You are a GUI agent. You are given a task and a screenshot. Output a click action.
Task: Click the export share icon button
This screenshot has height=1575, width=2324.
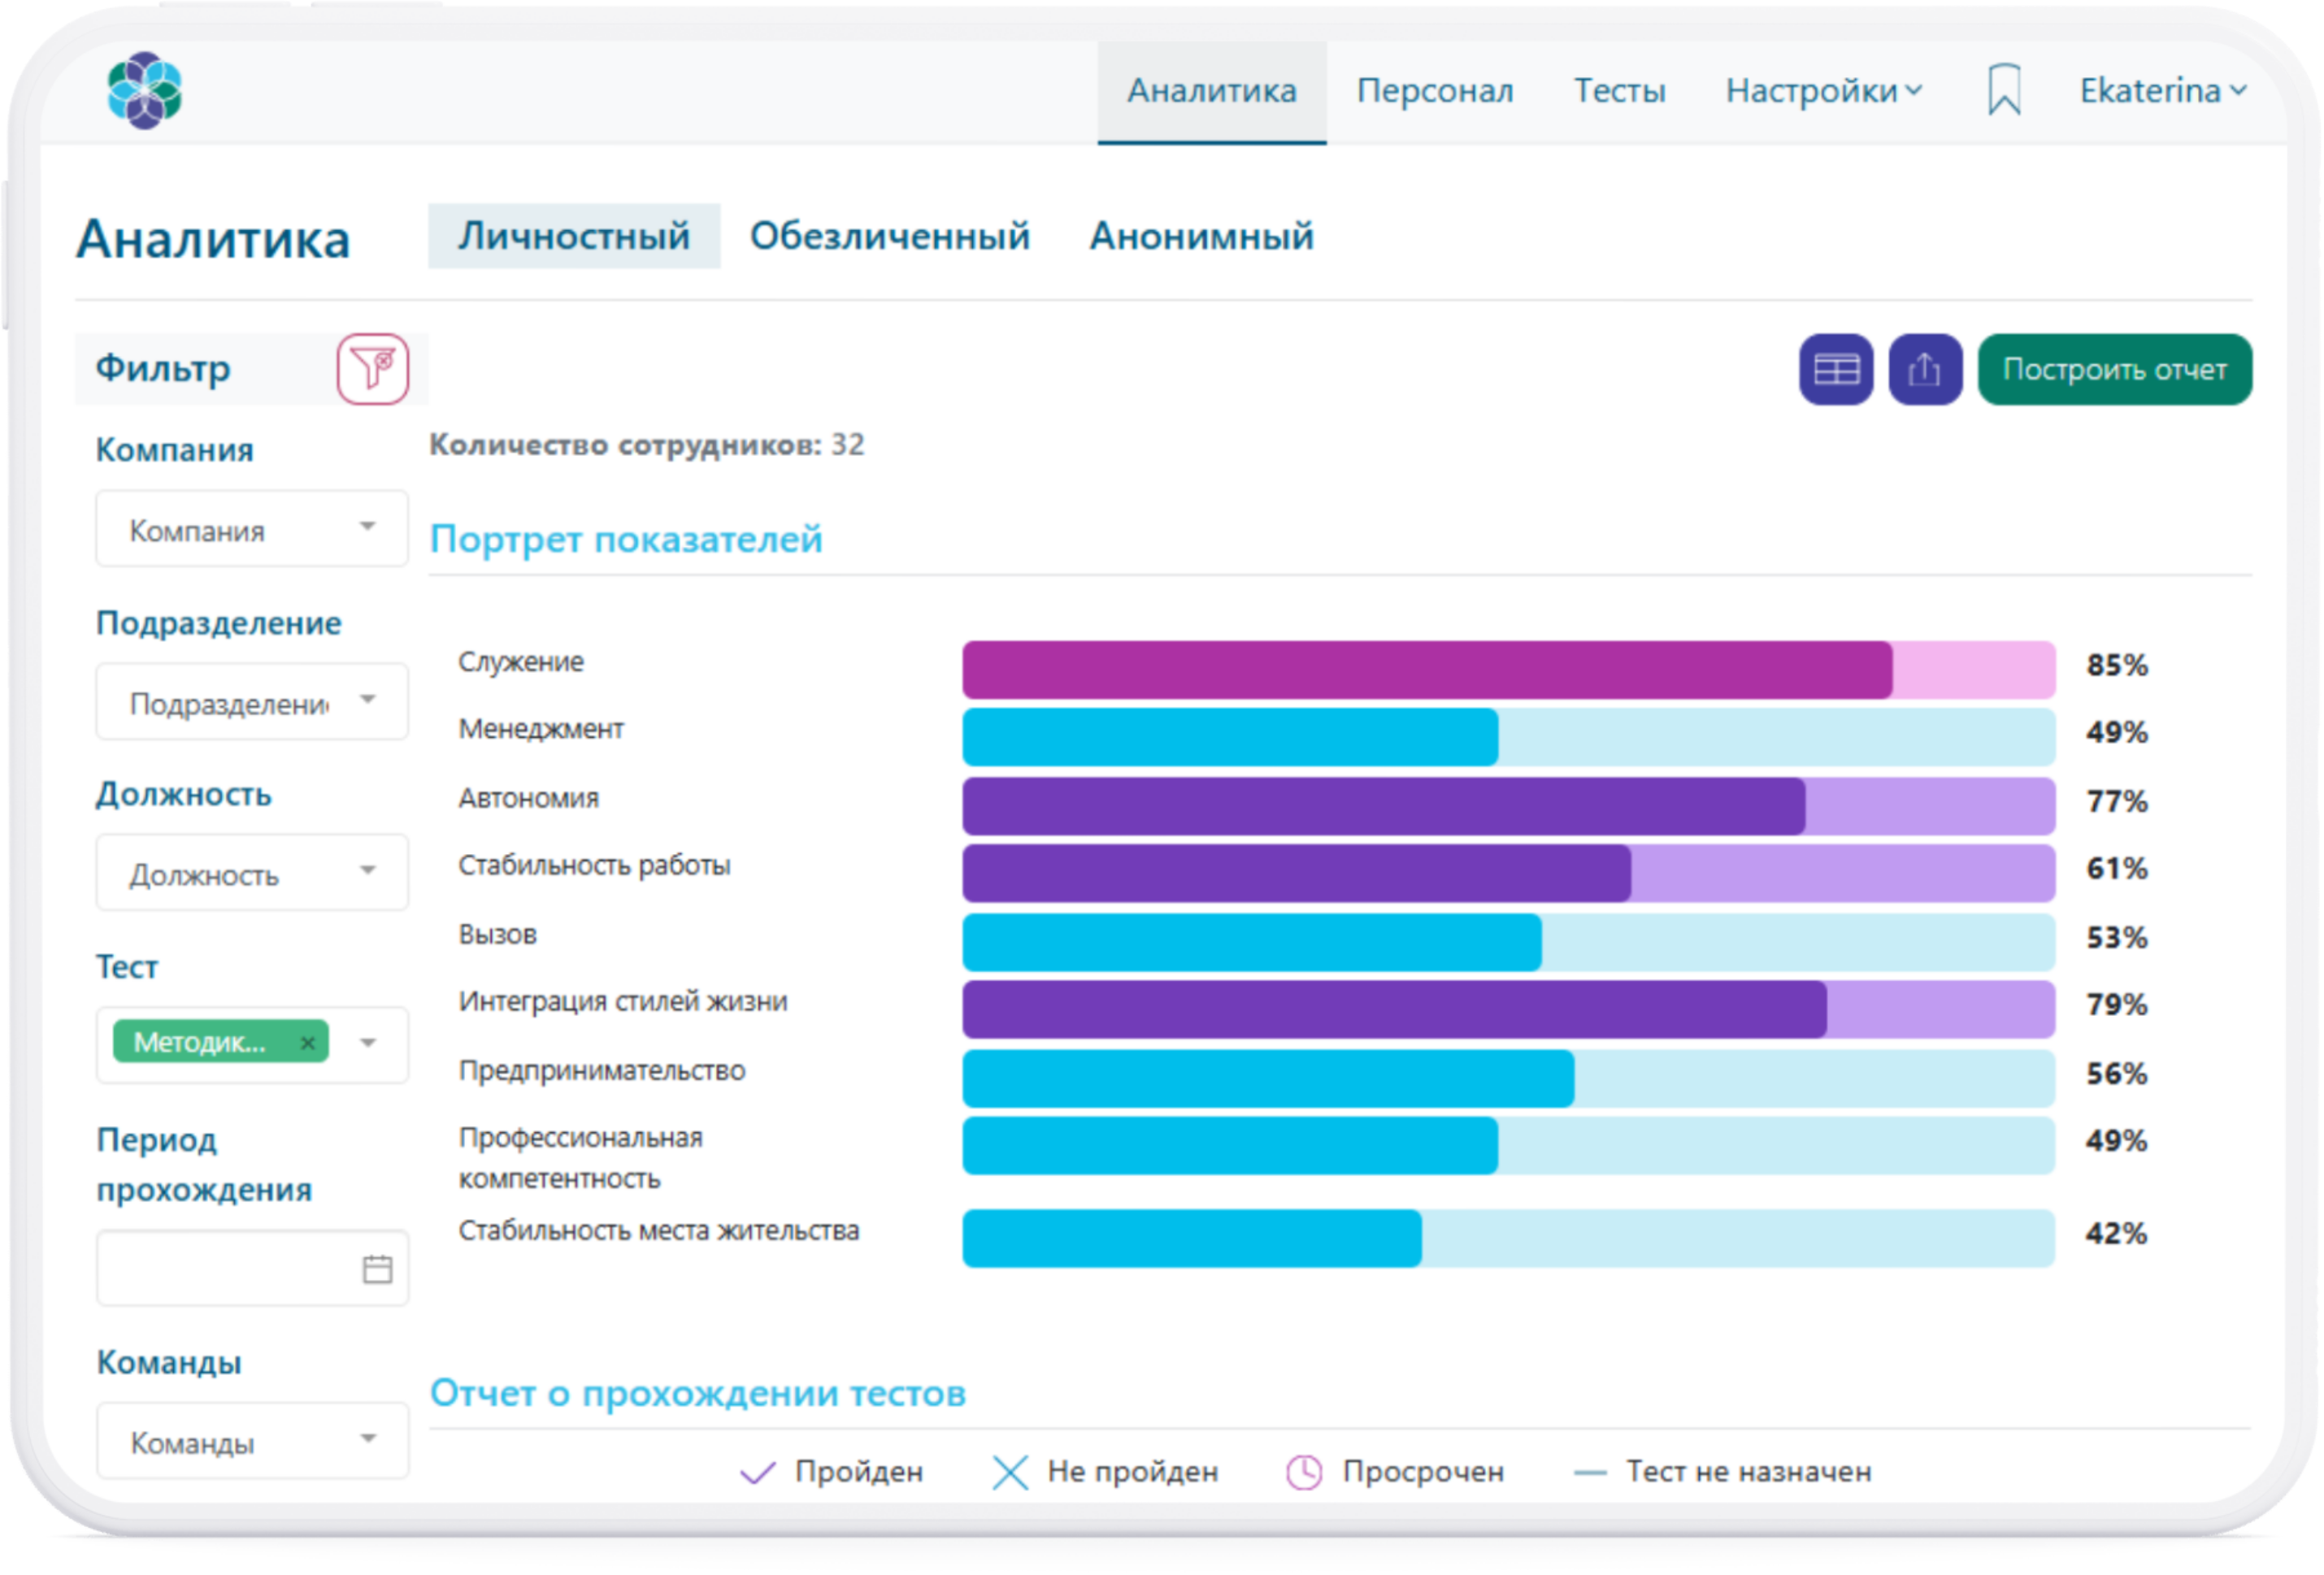pyautogui.click(x=1924, y=370)
